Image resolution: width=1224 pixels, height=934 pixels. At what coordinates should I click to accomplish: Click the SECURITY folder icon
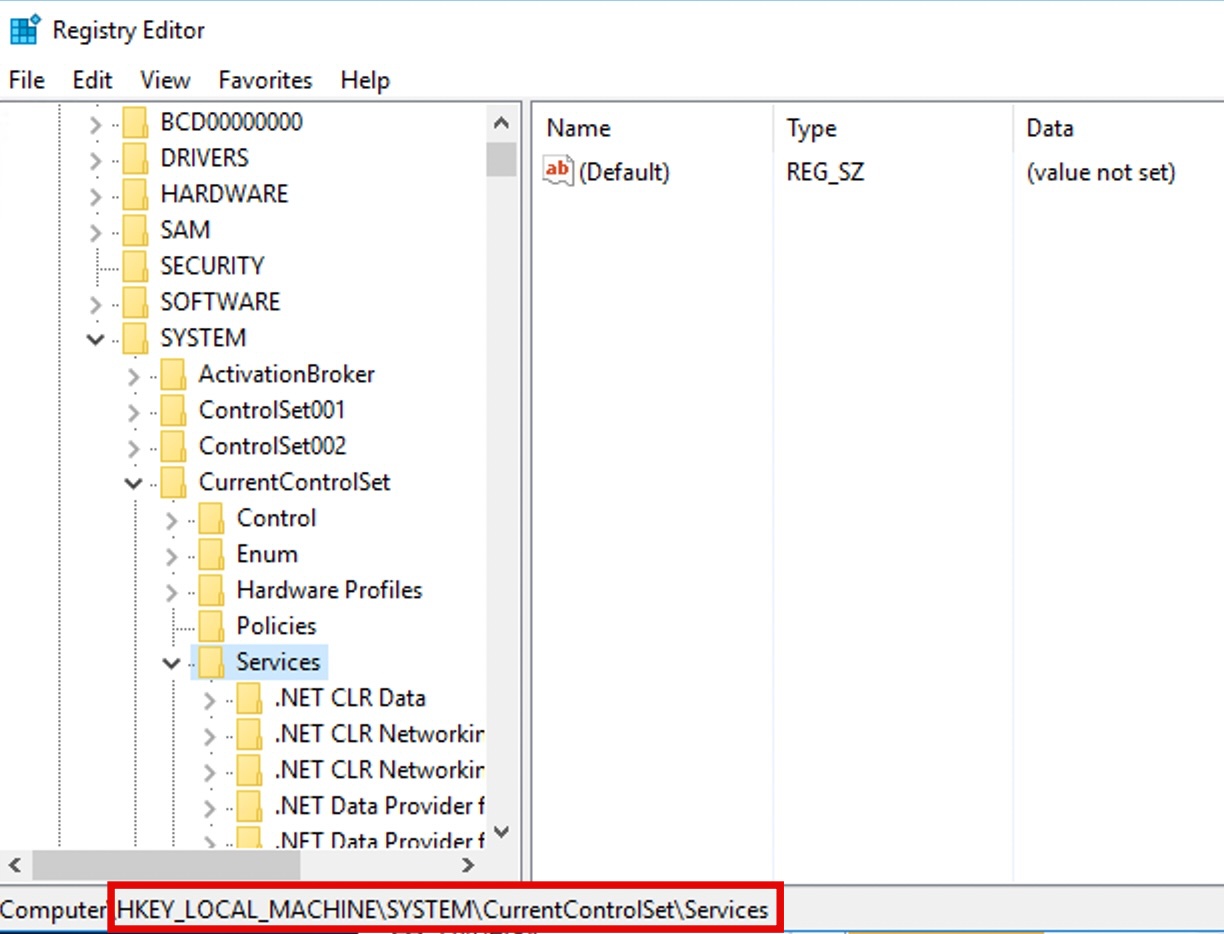[x=135, y=267]
